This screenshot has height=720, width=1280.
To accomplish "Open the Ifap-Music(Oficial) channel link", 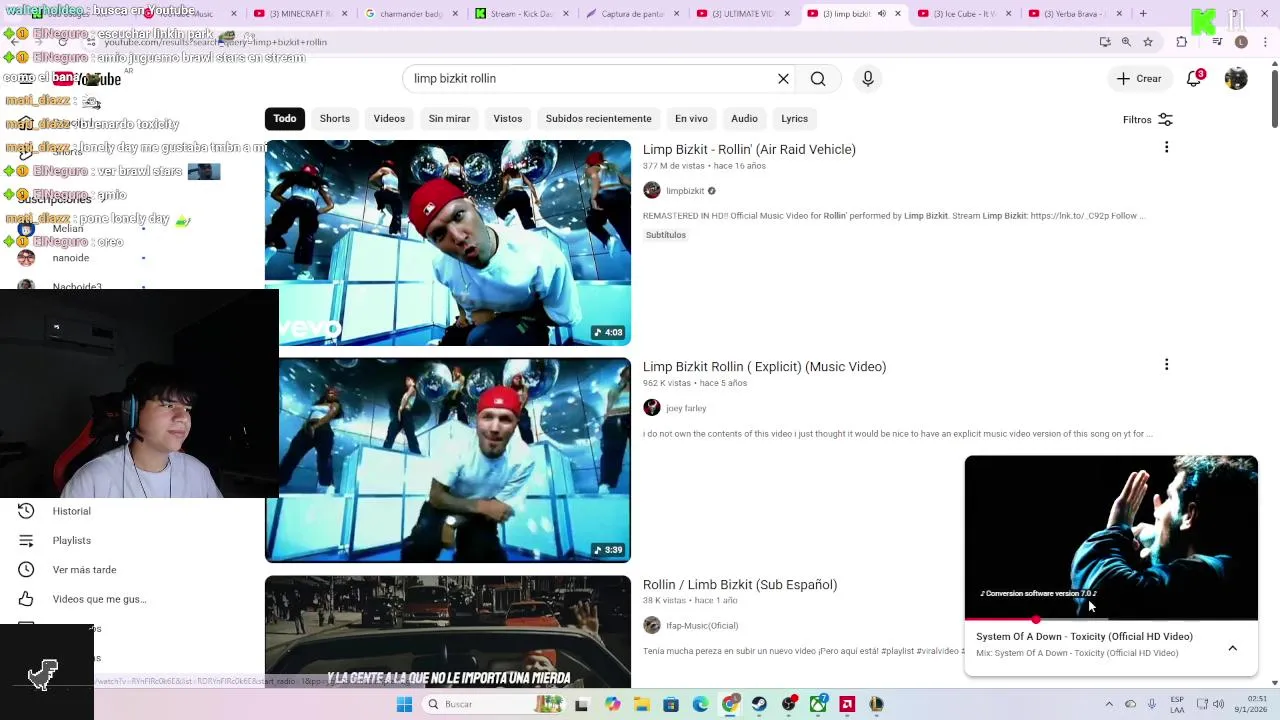I will [702, 626].
